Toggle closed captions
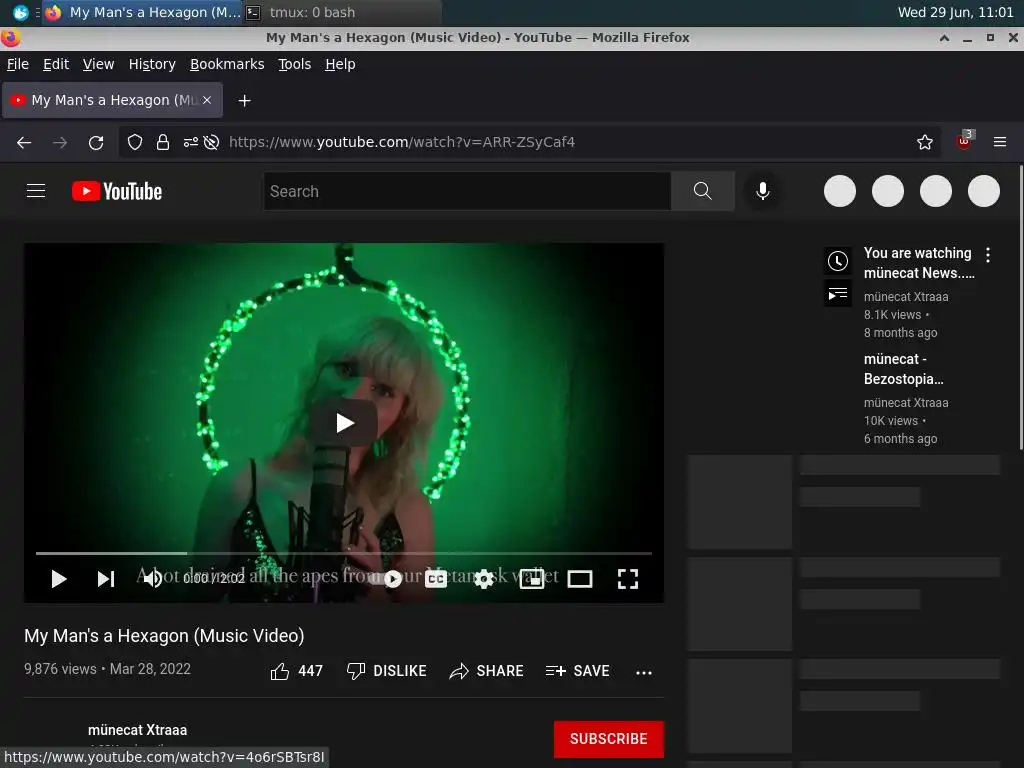1024x768 pixels. coord(436,579)
